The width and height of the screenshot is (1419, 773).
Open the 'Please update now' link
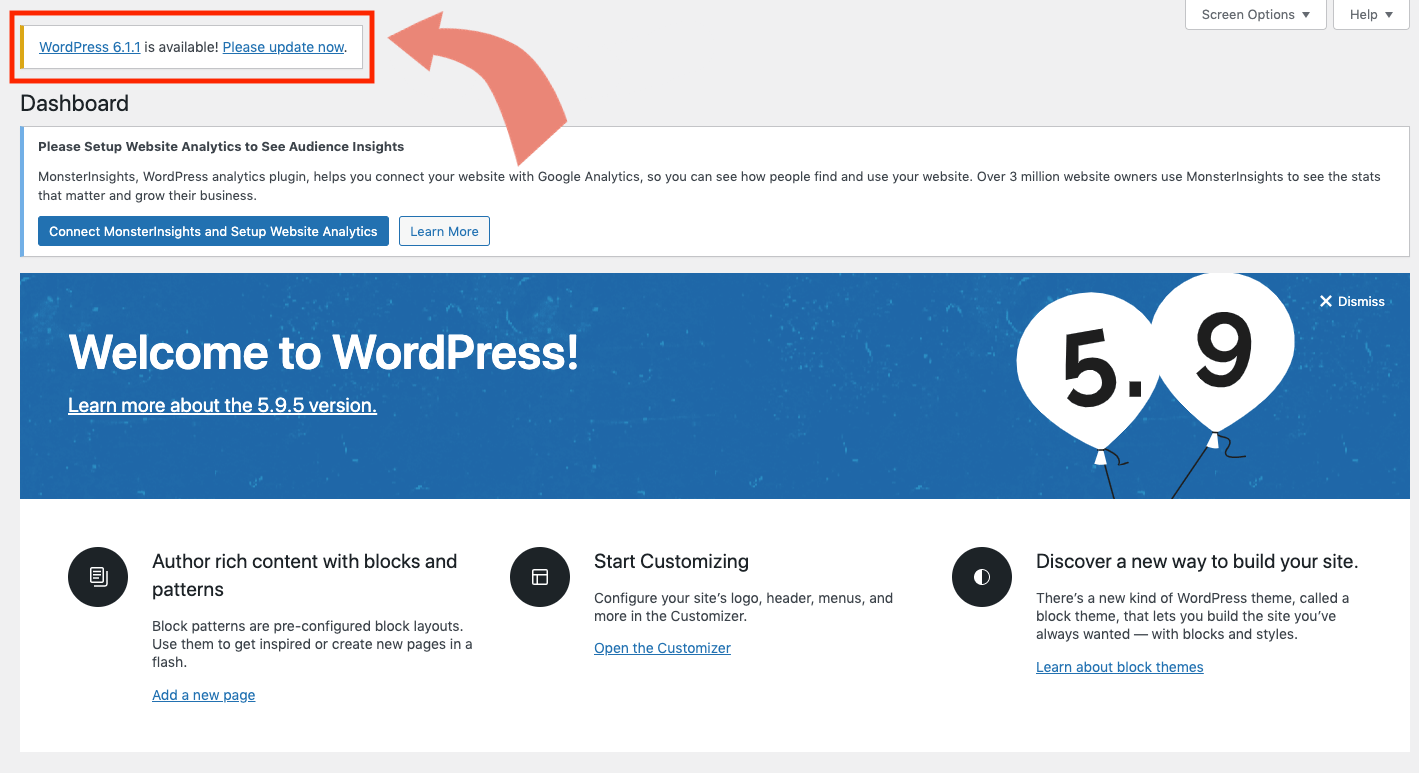click(284, 46)
